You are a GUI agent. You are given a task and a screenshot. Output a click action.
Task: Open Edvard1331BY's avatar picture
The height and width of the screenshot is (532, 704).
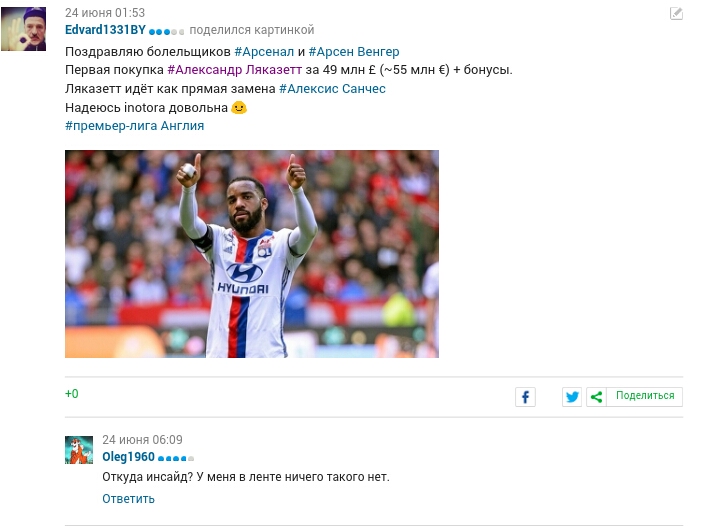[23, 29]
